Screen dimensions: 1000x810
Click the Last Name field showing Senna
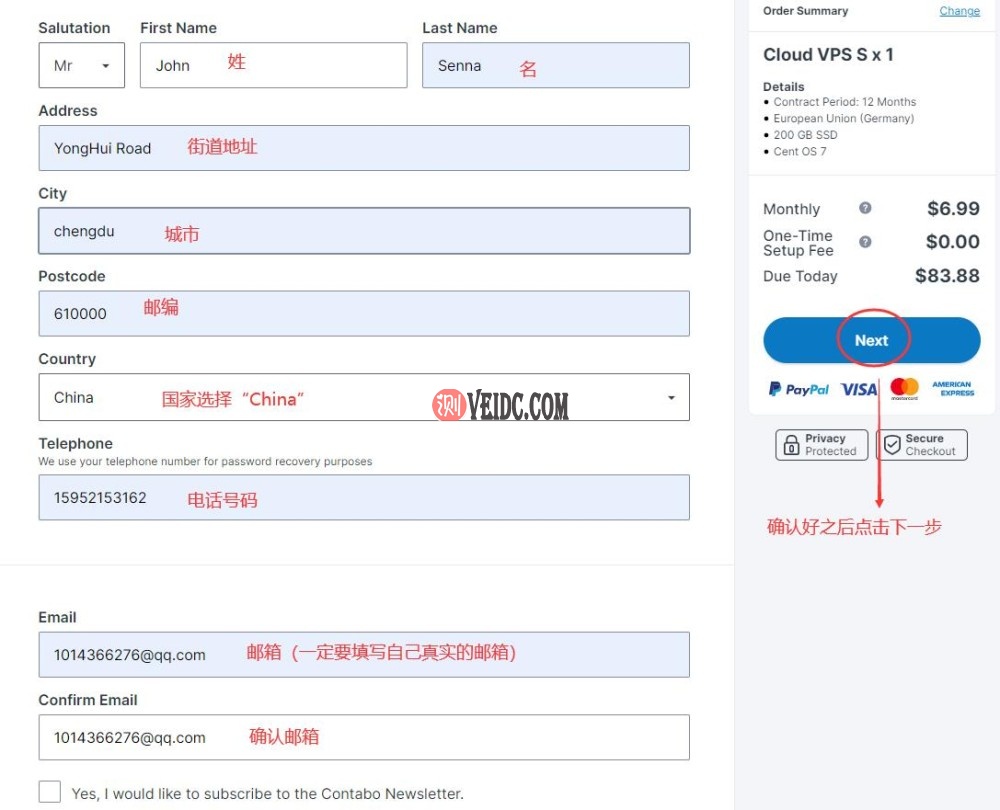point(556,65)
